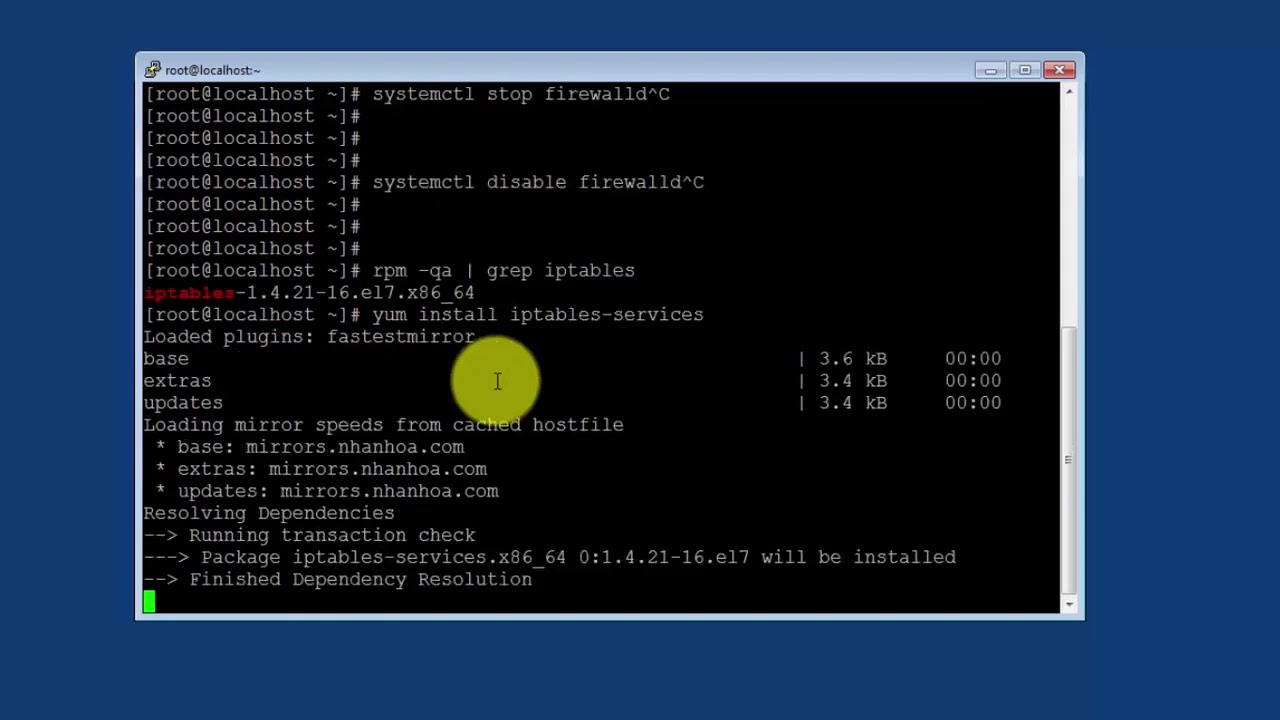Click 'Finished Dependency Resolution' line
Viewport: 1280px width, 720px height.
click(338, 579)
